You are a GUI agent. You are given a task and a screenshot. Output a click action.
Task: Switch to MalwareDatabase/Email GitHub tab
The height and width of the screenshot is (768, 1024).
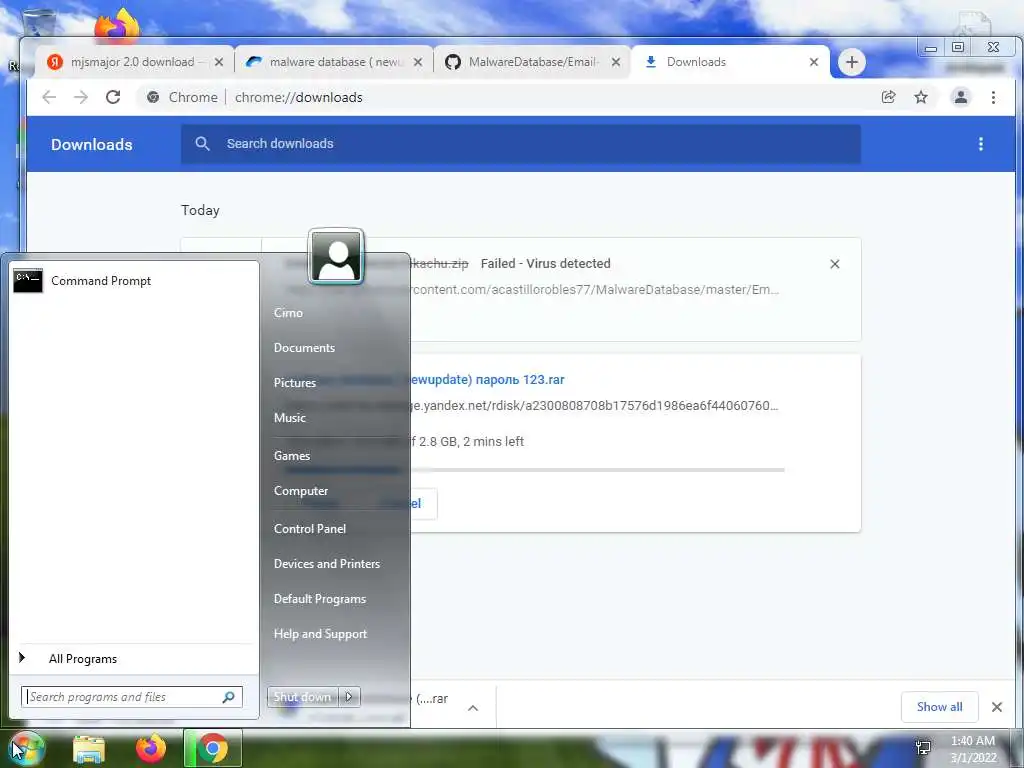pyautogui.click(x=532, y=62)
